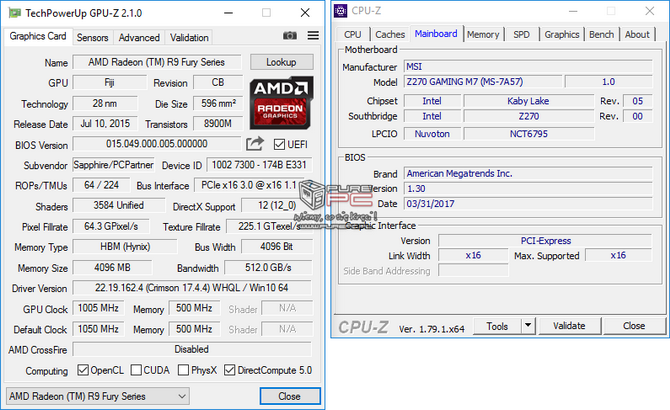Open the Caches tab in CPU-Z

(x=390, y=35)
